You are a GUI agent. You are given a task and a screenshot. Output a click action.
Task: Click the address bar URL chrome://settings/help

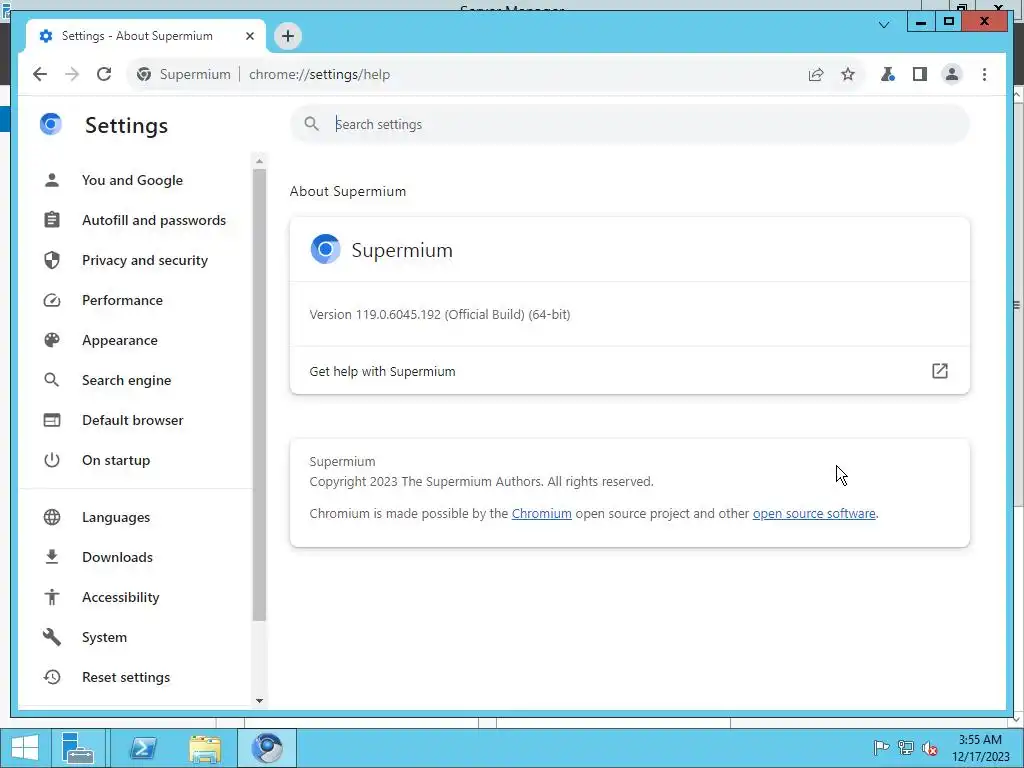click(319, 74)
